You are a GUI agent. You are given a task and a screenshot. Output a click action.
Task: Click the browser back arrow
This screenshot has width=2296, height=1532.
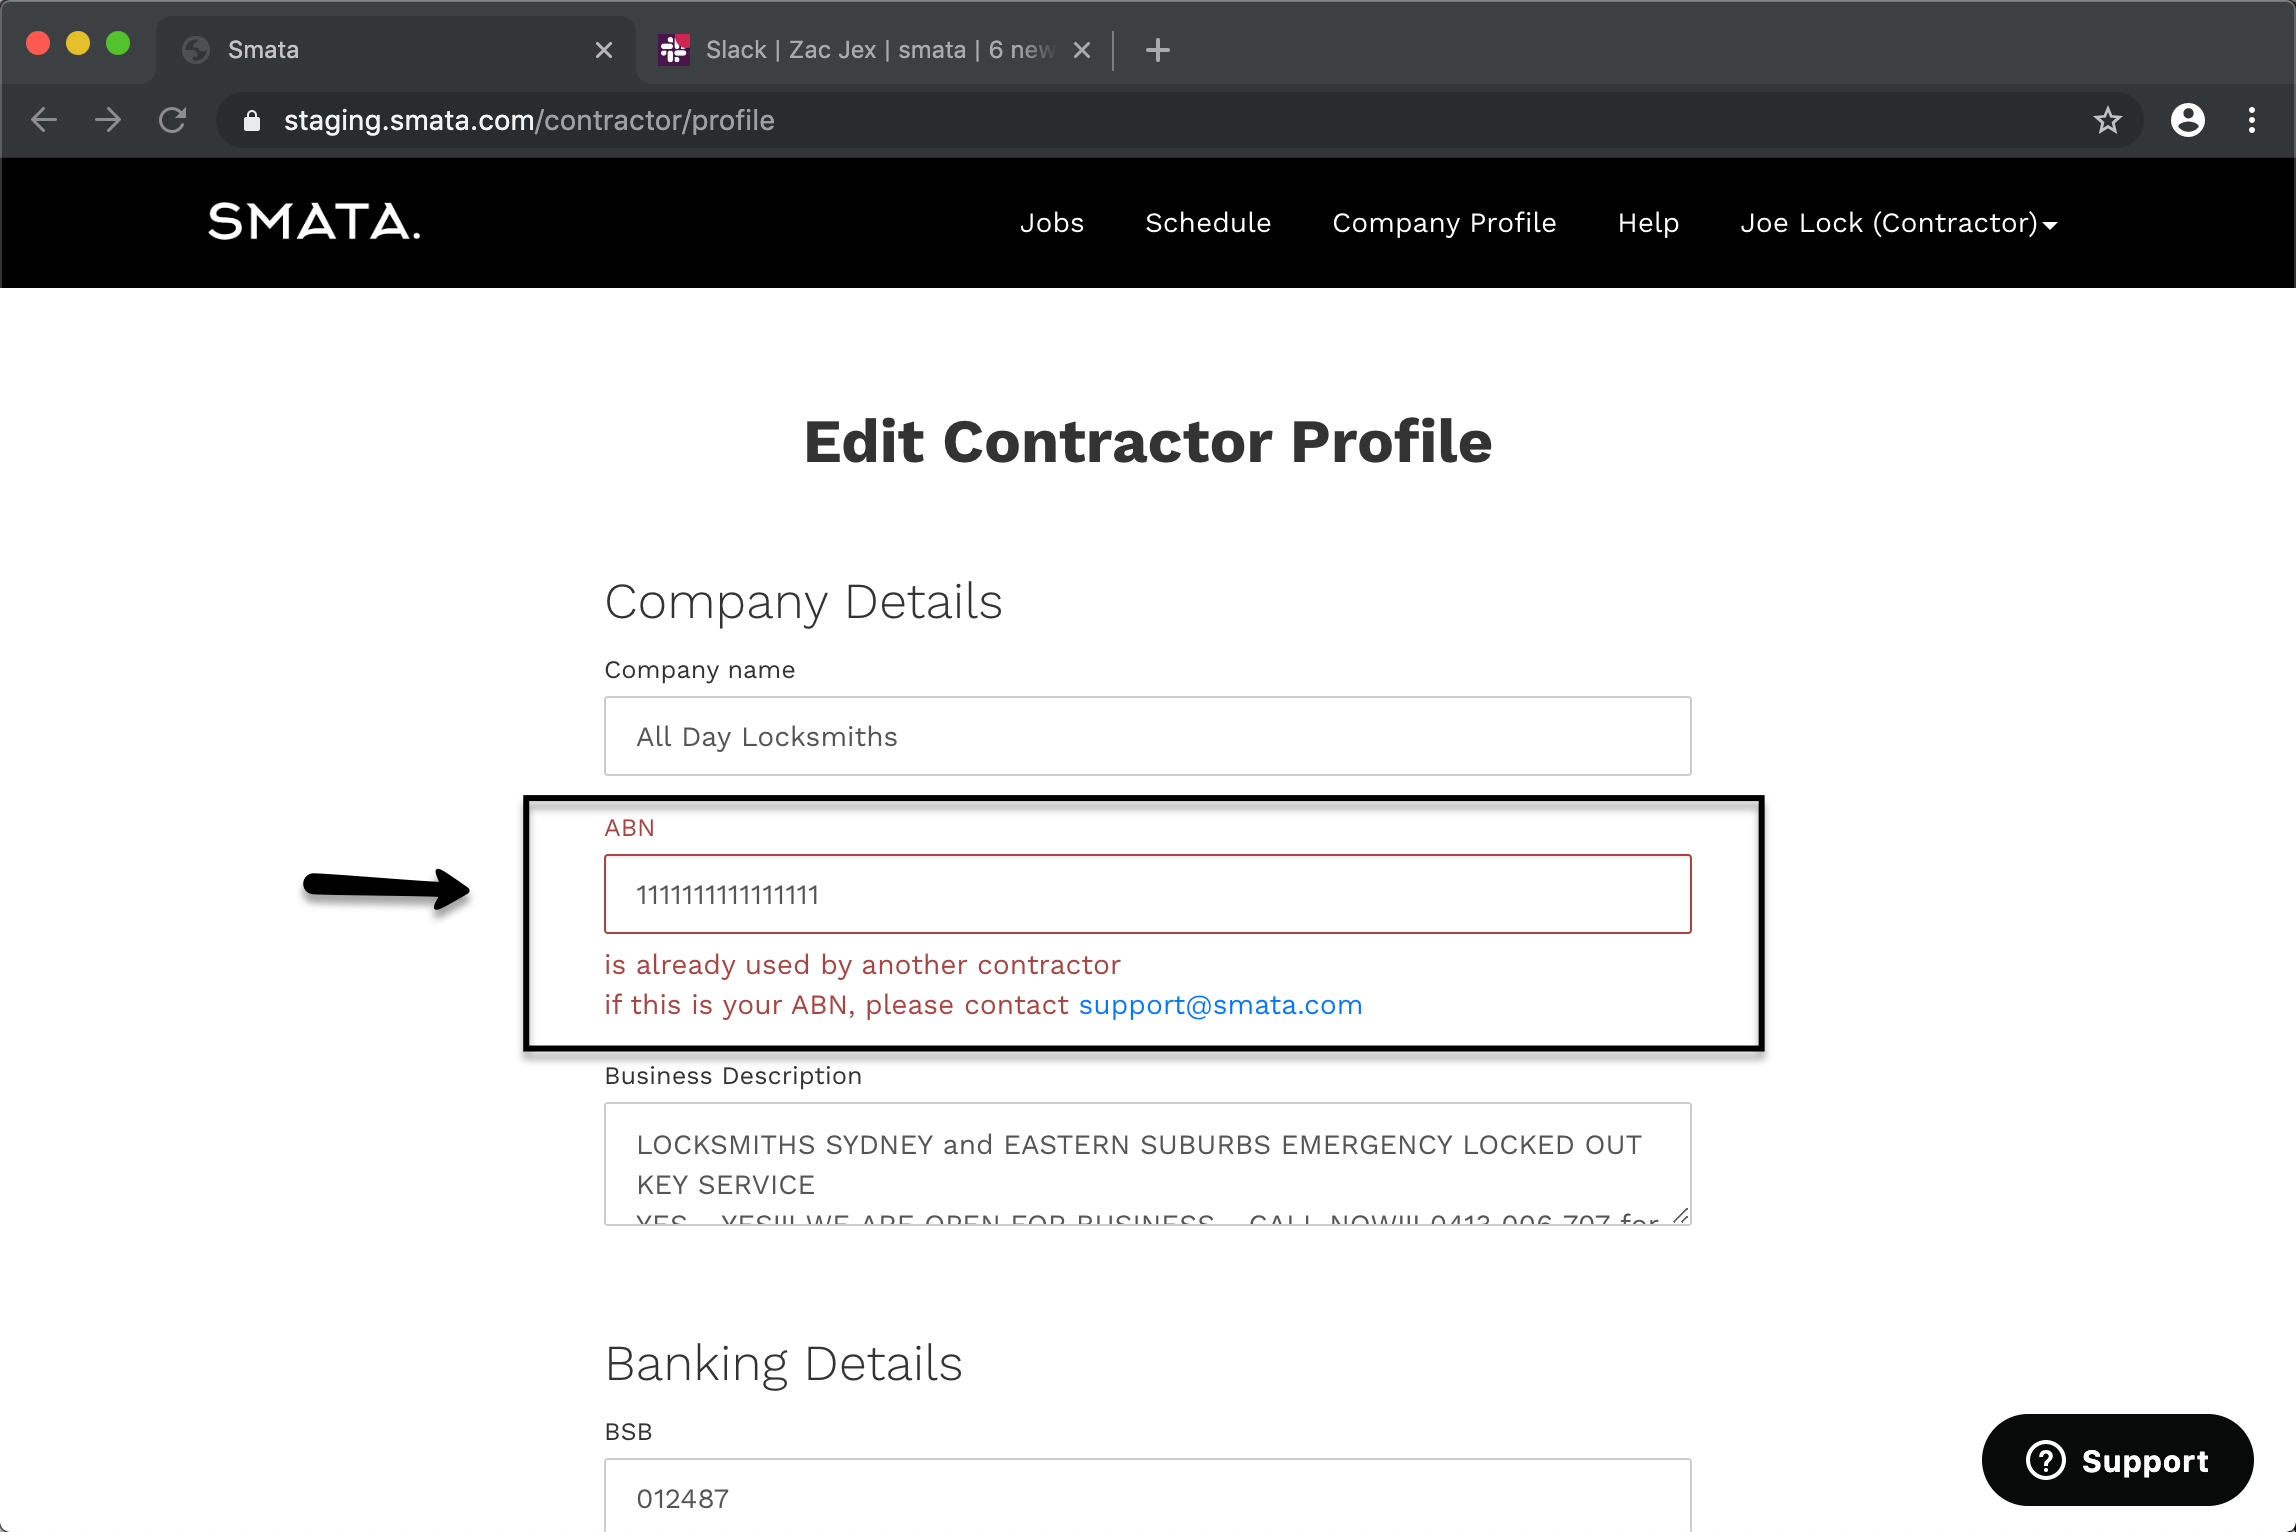pyautogui.click(x=44, y=121)
